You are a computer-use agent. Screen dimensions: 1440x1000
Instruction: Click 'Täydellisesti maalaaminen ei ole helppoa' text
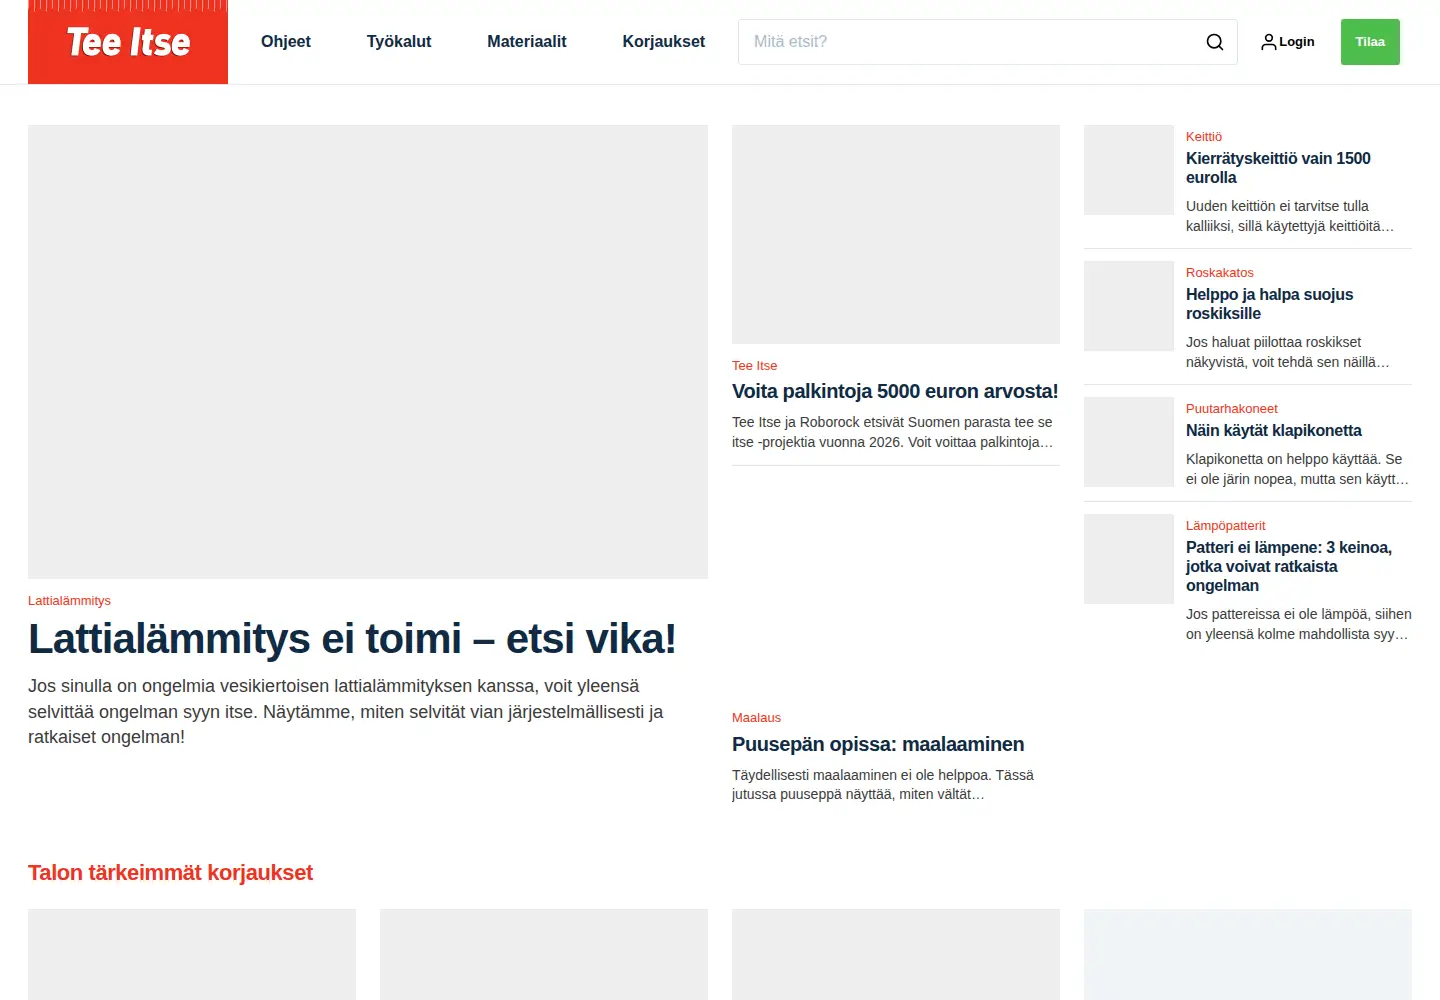883,785
